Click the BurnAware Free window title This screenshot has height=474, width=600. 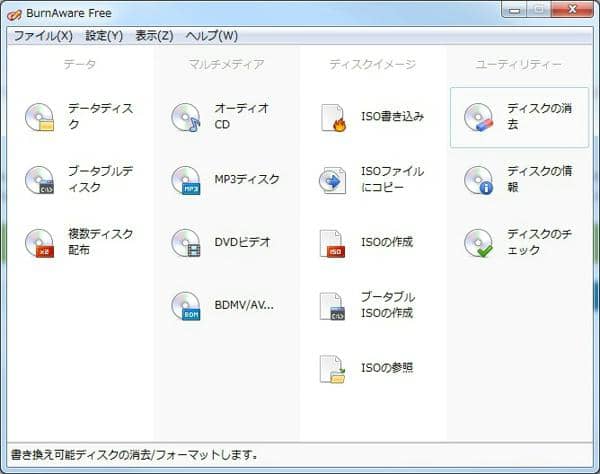pyautogui.click(x=69, y=13)
